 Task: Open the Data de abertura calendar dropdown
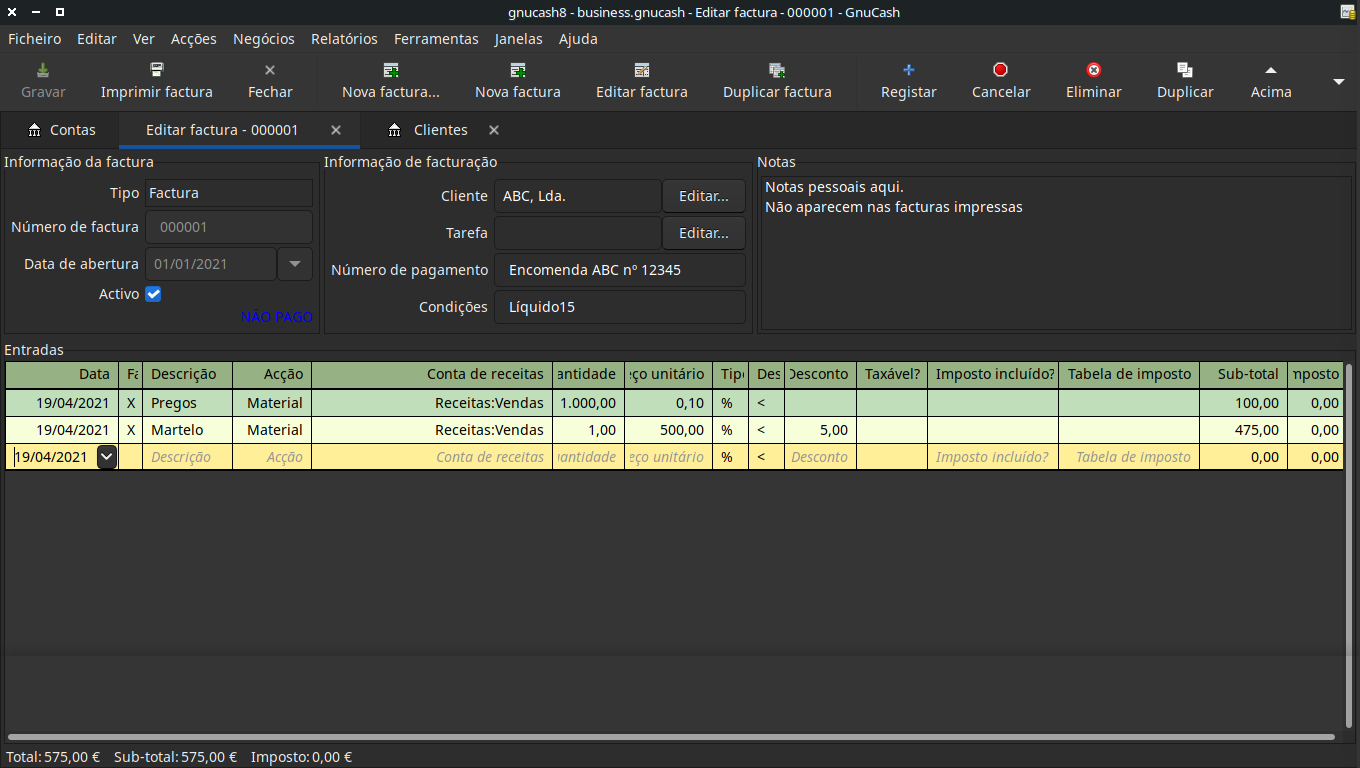pos(294,264)
